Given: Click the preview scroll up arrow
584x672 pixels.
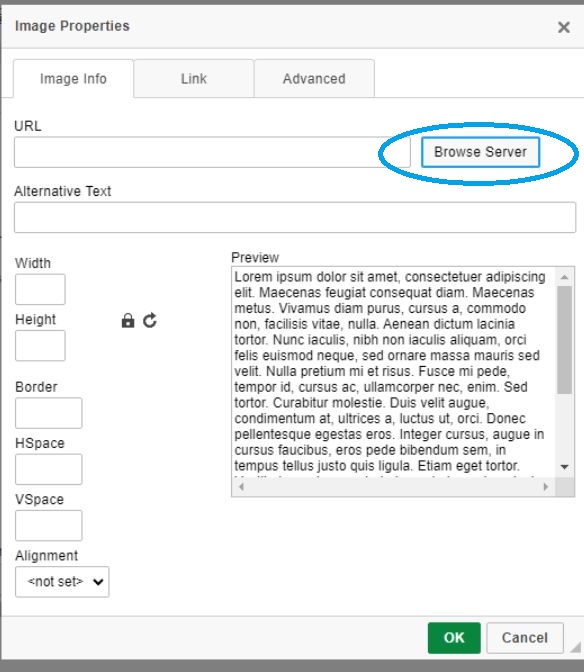Looking at the screenshot, I should (x=565, y=277).
